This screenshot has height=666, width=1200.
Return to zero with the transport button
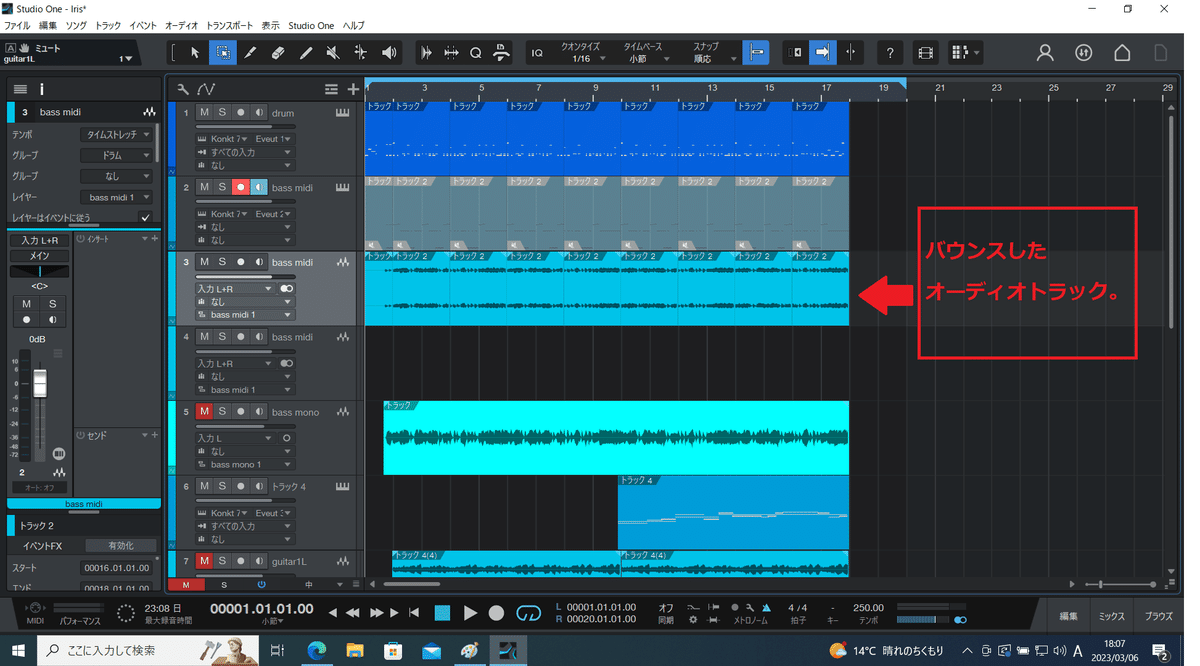click(x=414, y=613)
